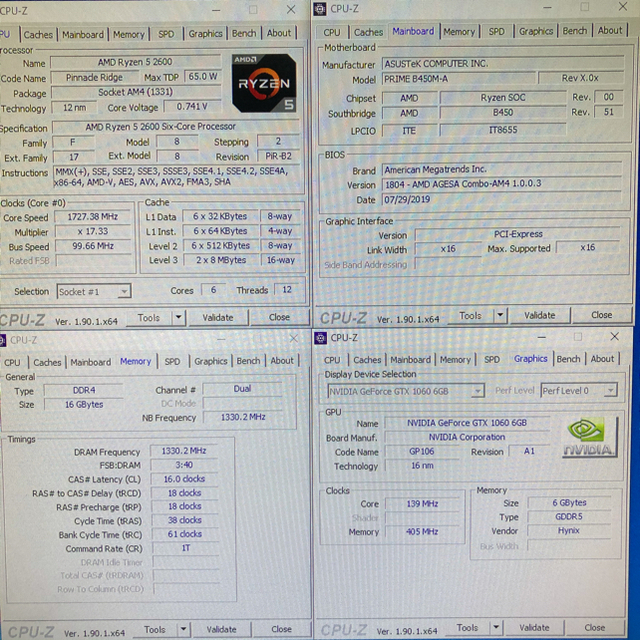The height and width of the screenshot is (640, 640).
Task: Click Validate button in the Memory window
Action: pyautogui.click(x=221, y=629)
